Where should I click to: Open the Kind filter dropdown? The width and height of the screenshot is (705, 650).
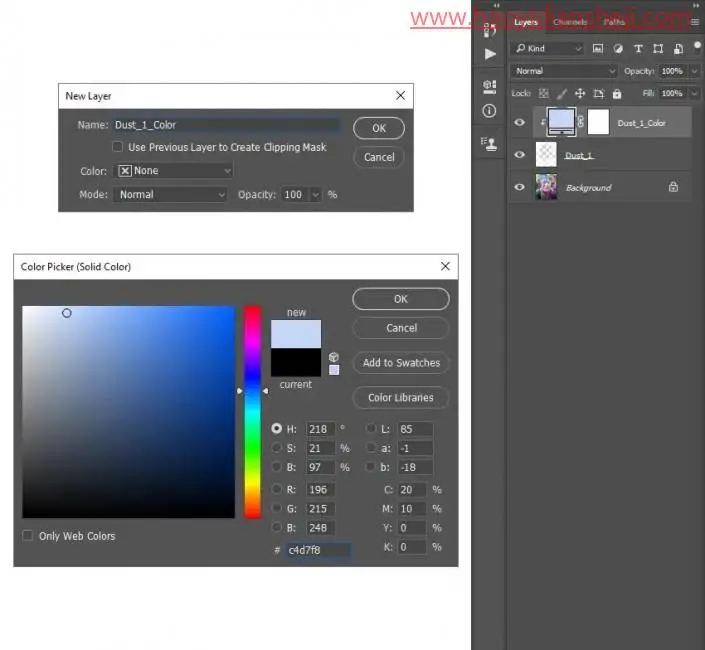tap(547, 49)
